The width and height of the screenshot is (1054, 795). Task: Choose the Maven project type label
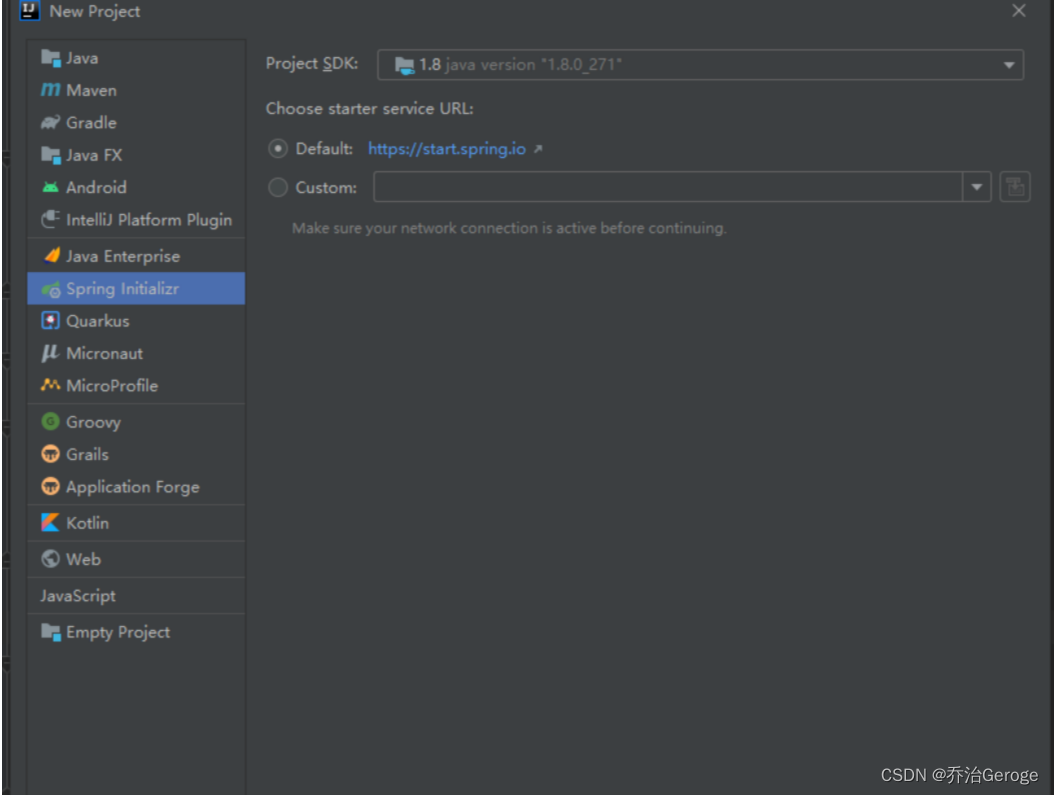91,90
